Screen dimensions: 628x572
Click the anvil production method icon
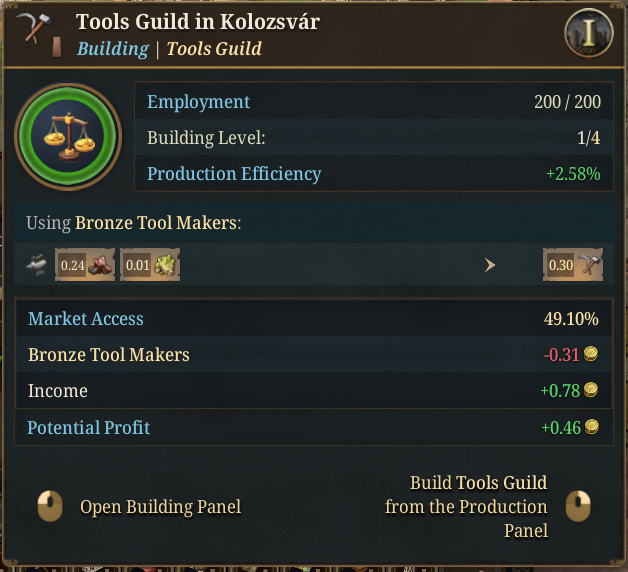click(36, 265)
